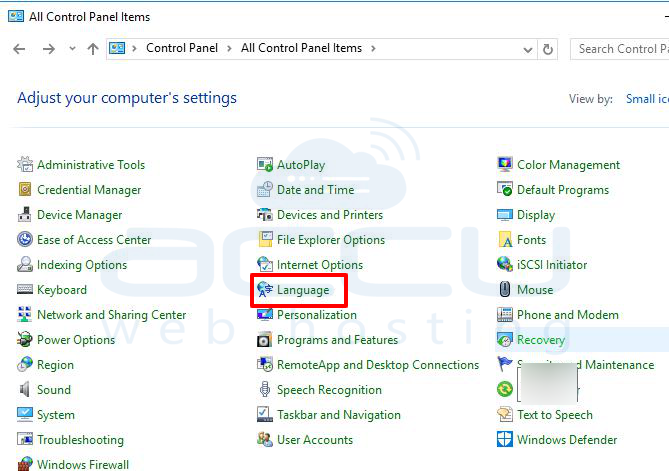Go back with the back arrow
Screen dimensions: 669x471
19,49
